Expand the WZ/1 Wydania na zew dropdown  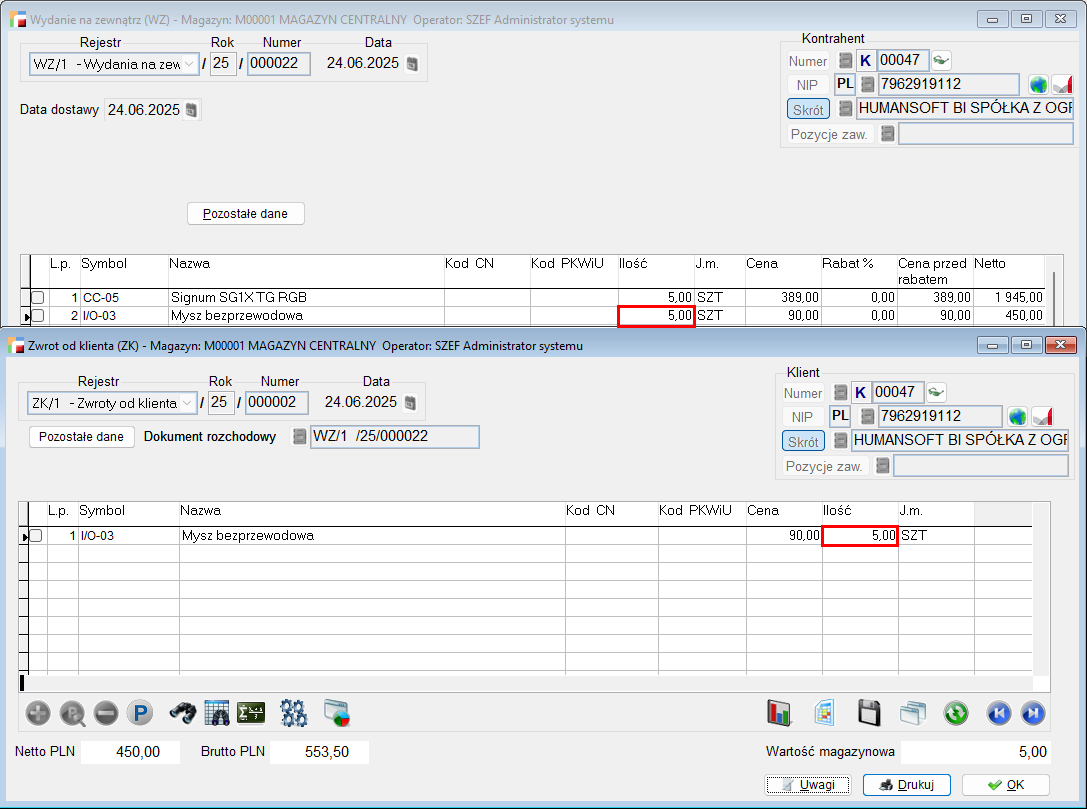tap(189, 64)
